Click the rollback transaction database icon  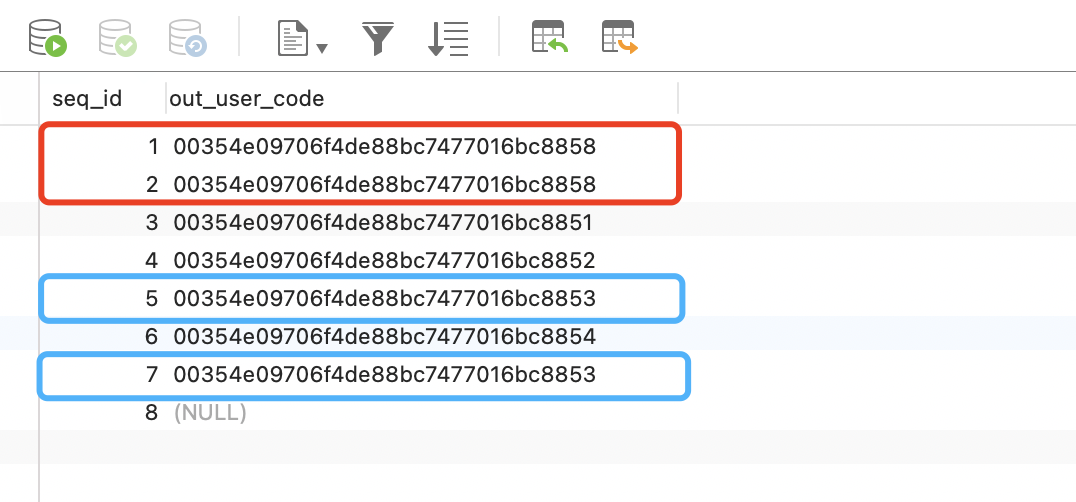[187, 38]
